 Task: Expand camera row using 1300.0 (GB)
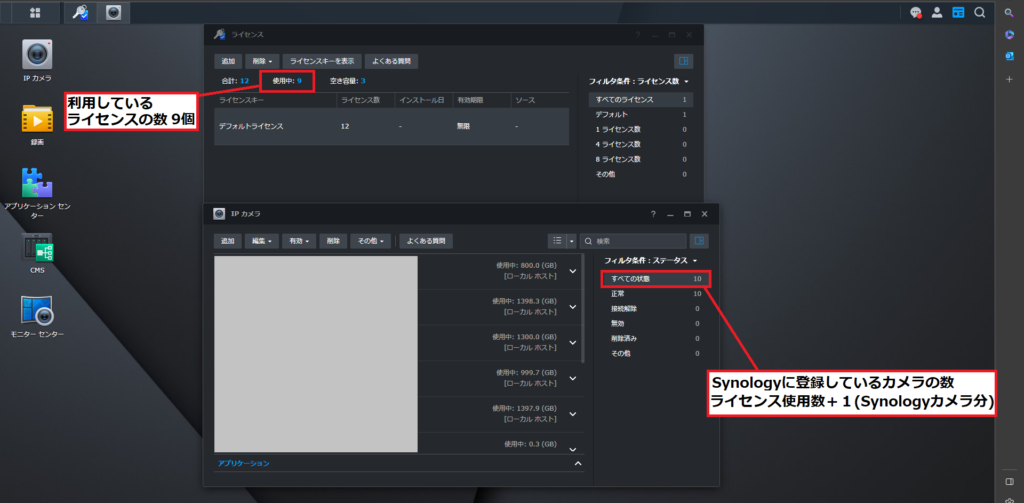pyautogui.click(x=573, y=342)
